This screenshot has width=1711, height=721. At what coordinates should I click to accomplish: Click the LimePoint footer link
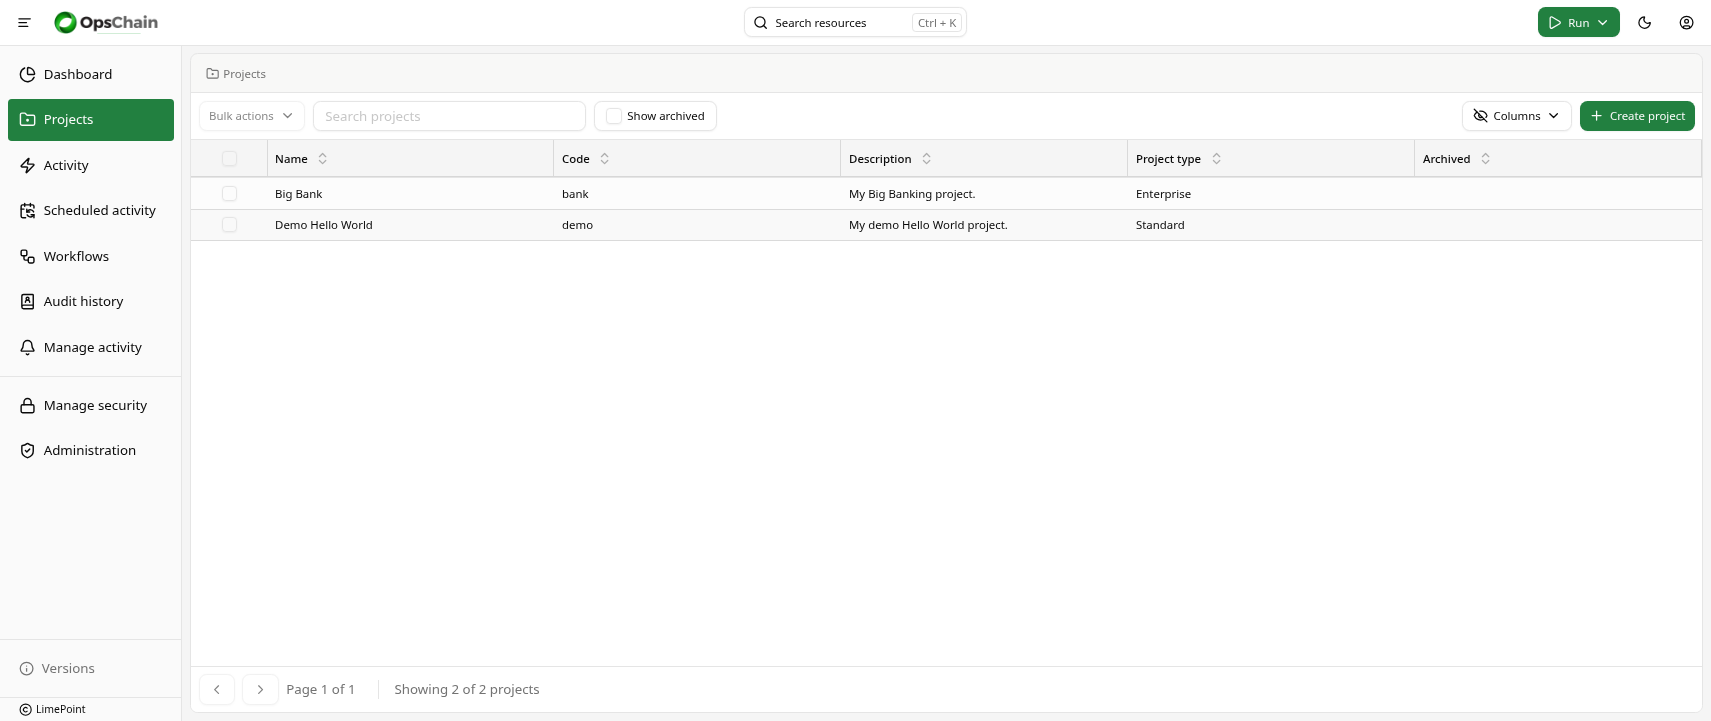tap(53, 709)
